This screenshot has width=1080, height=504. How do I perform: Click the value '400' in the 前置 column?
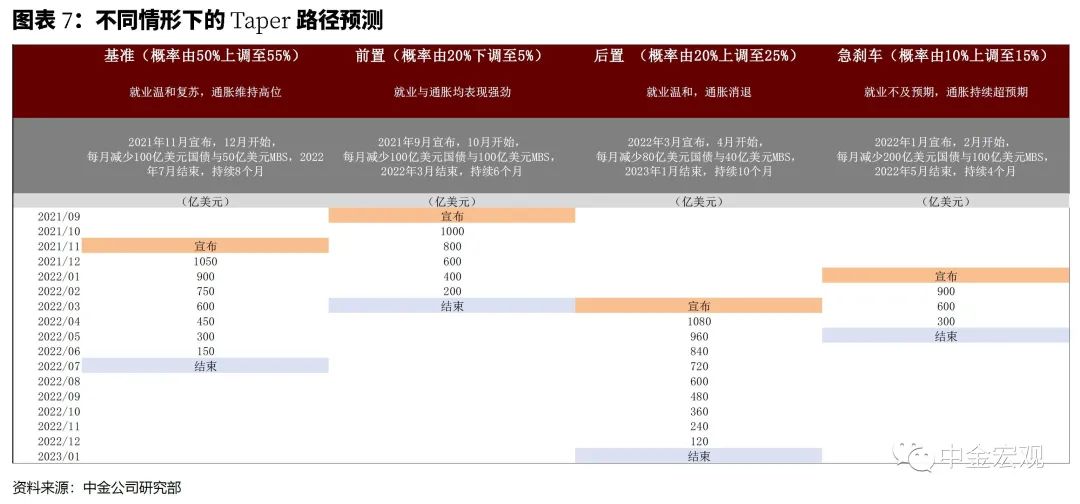(452, 276)
